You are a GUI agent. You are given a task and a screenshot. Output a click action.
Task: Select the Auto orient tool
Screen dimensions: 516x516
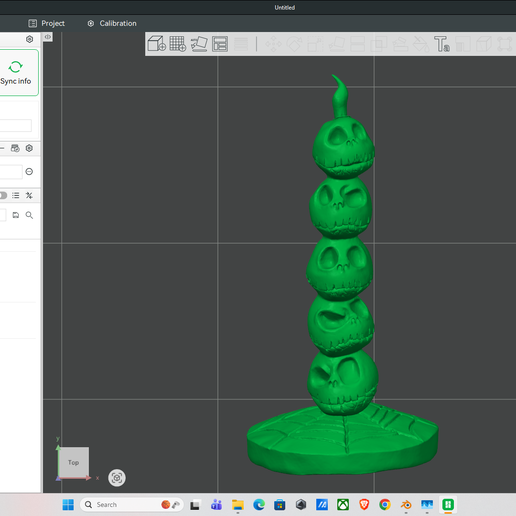tap(199, 44)
